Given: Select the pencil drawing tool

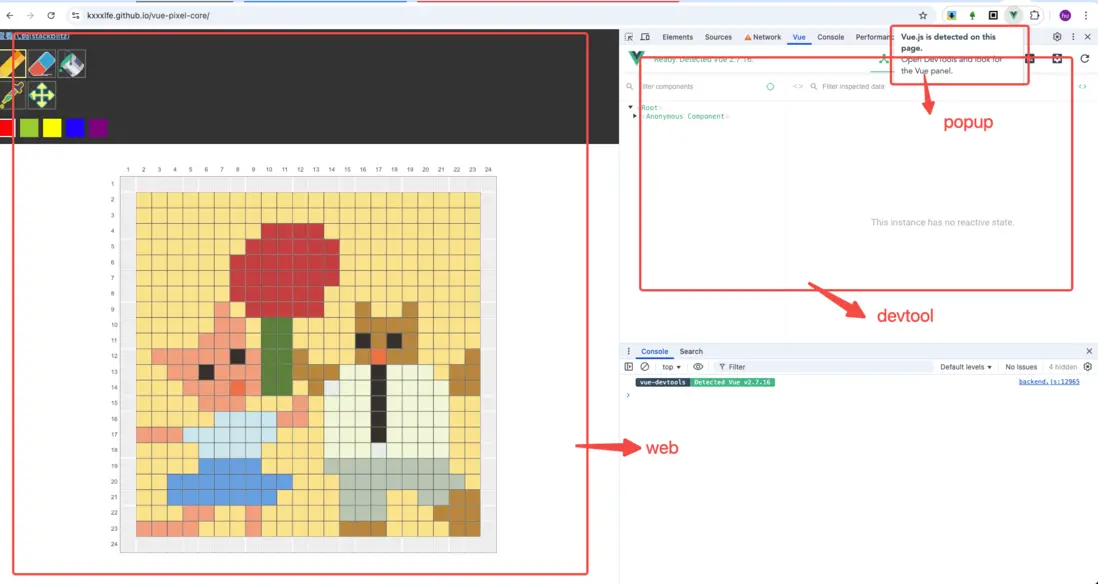Looking at the screenshot, I should (x=13, y=64).
